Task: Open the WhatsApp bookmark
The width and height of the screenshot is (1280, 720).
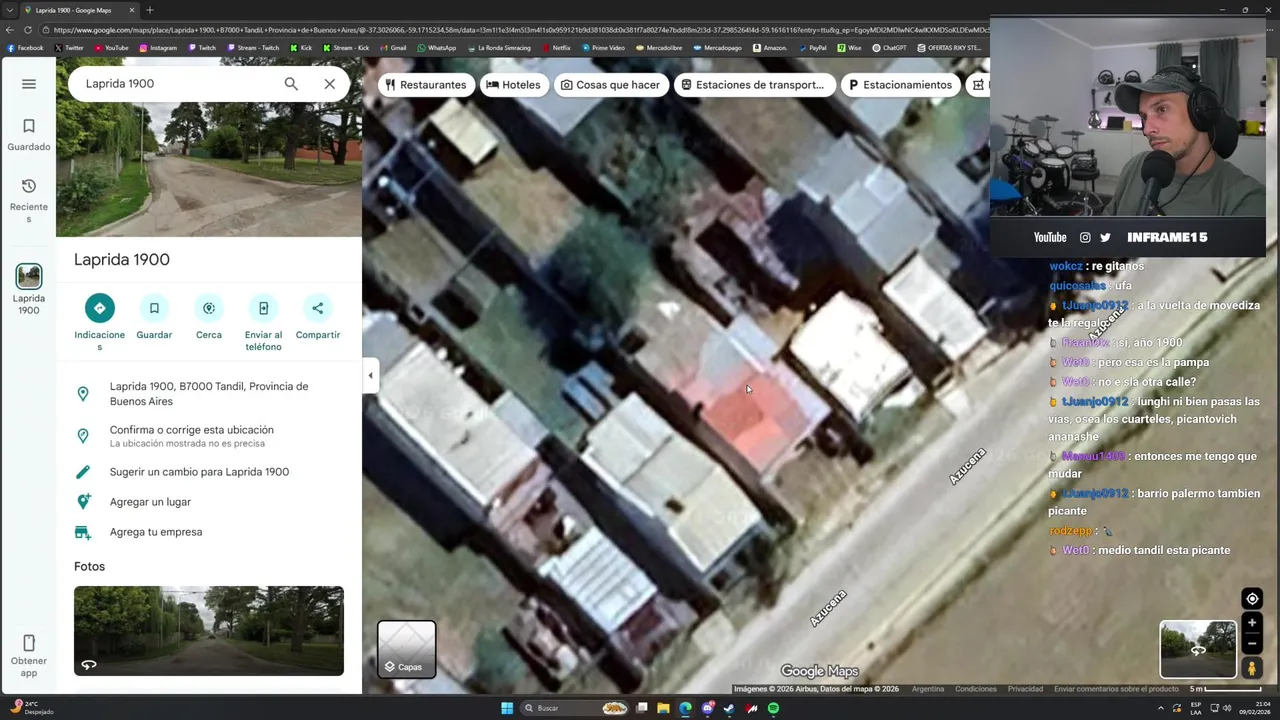Action: click(x=436, y=48)
